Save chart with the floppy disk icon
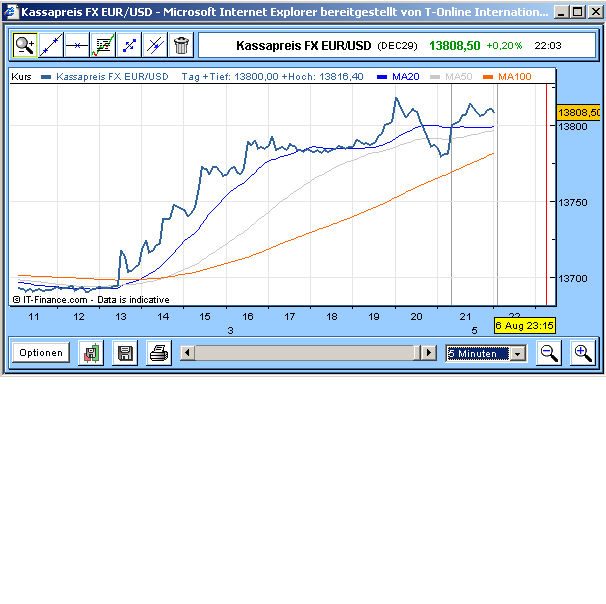The width and height of the screenshot is (606, 604). 125,353
